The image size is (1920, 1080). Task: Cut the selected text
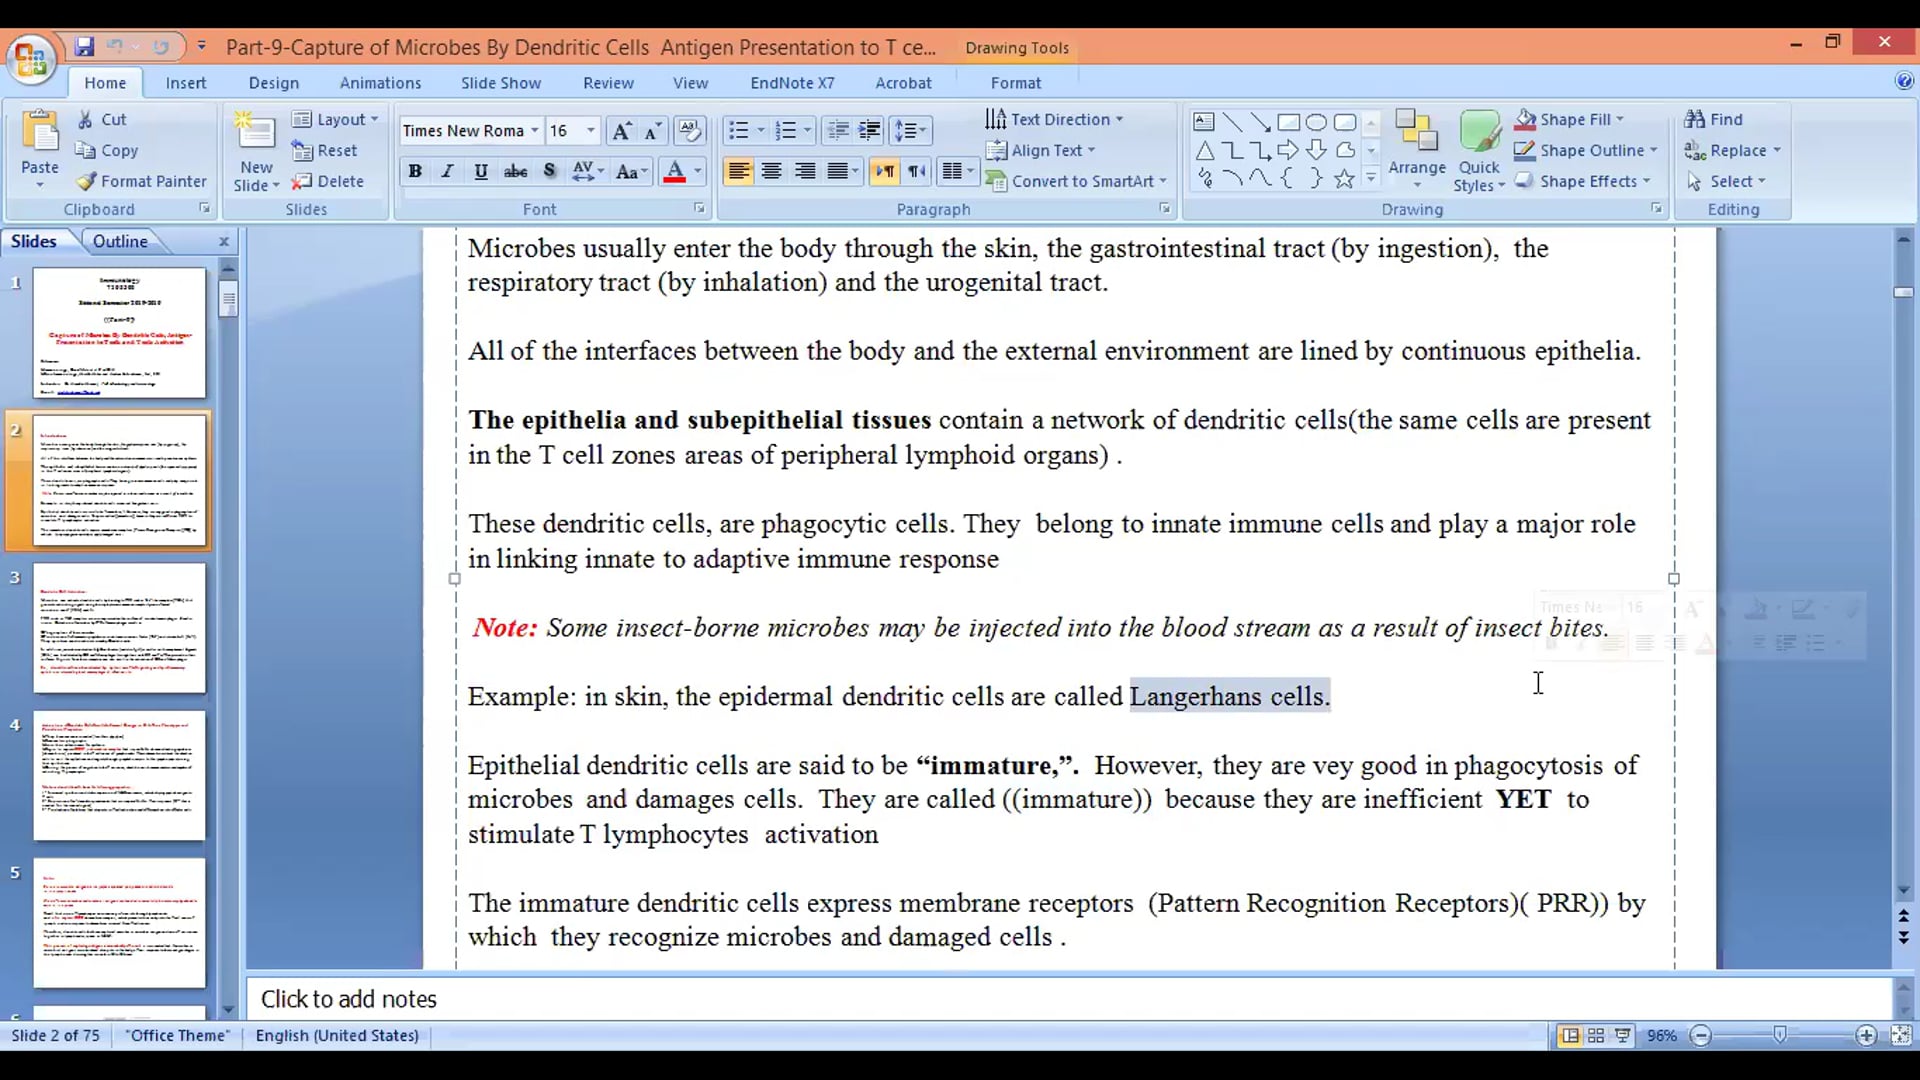[103, 119]
